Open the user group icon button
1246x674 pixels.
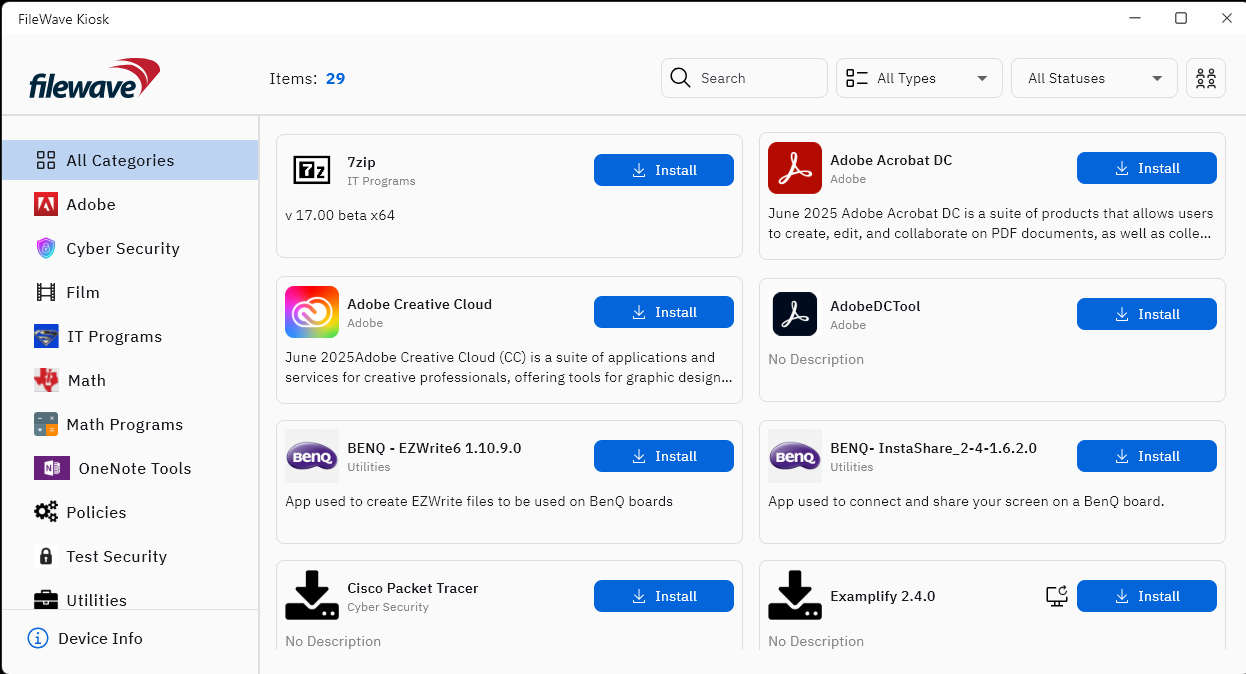tap(1206, 78)
